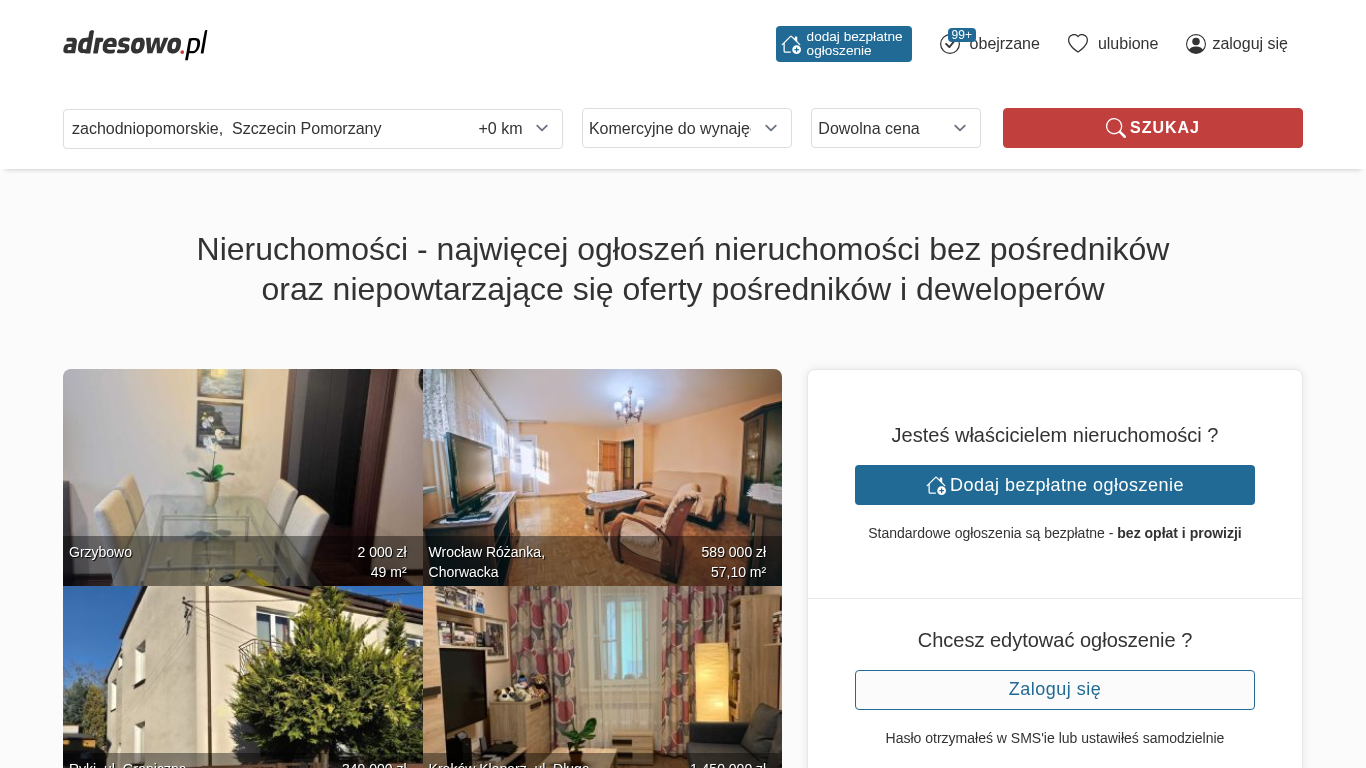Open the Komercyjne do wynajęcia type dropdown

(x=687, y=128)
